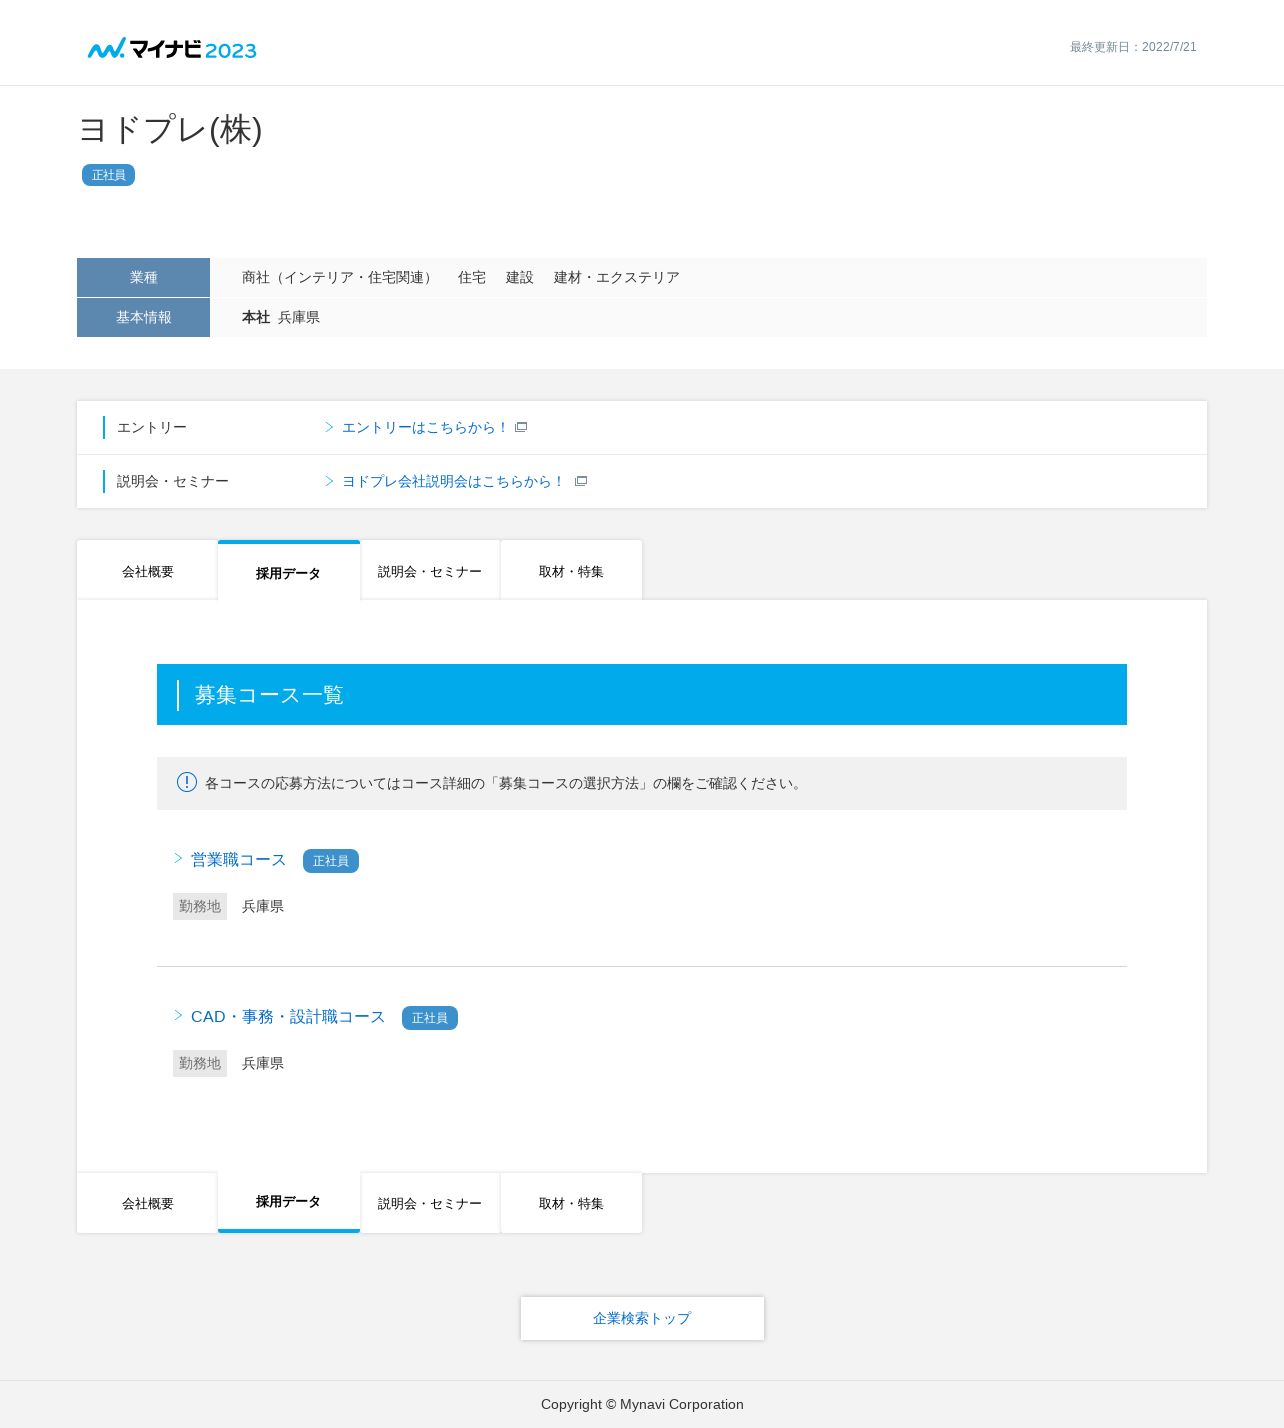Image resolution: width=1284 pixels, height=1428 pixels.
Task: Click エントリー row label
Action: 152,427
